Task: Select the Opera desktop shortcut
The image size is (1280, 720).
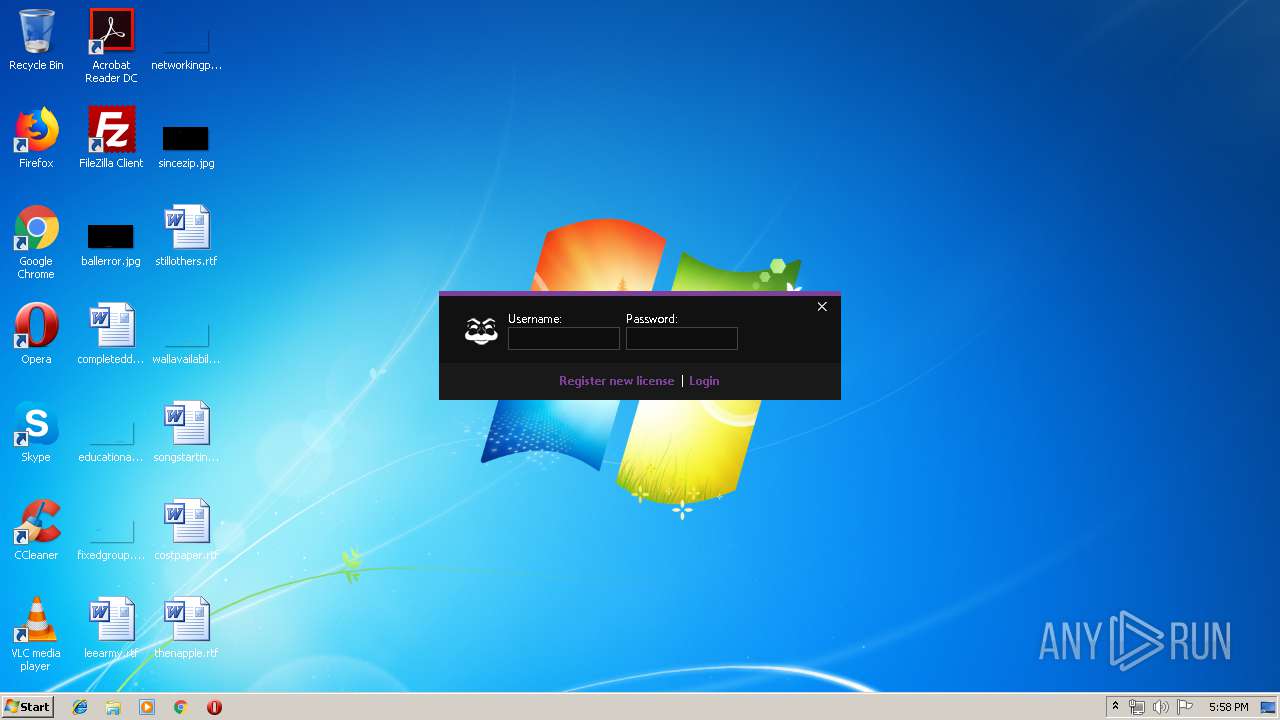Action: pos(36,335)
